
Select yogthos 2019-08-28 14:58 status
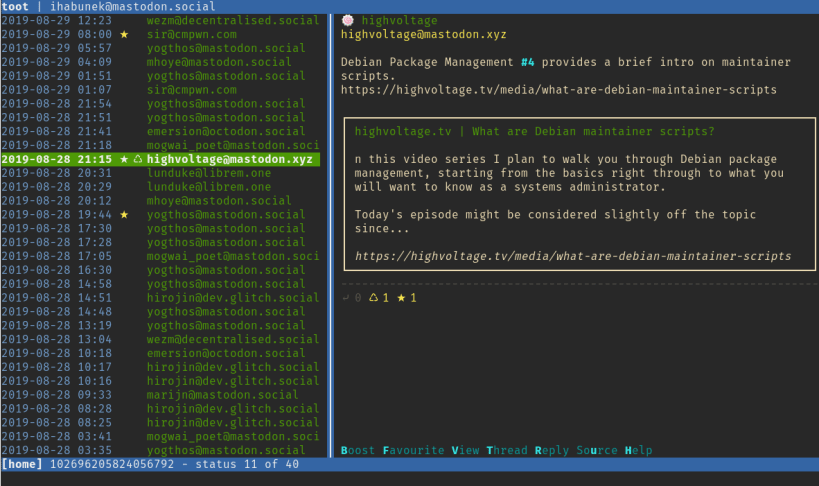(160, 284)
